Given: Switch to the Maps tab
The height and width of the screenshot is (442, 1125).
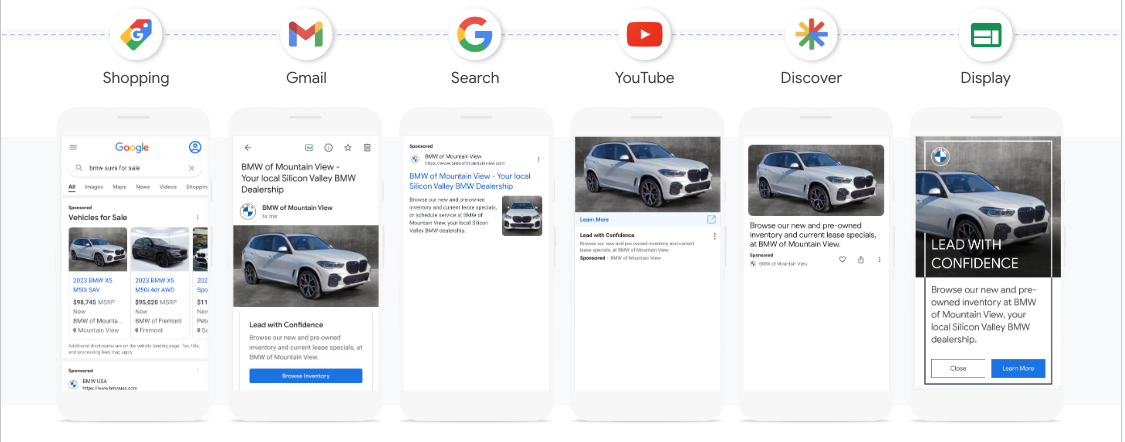Looking at the screenshot, I should coord(119,187).
